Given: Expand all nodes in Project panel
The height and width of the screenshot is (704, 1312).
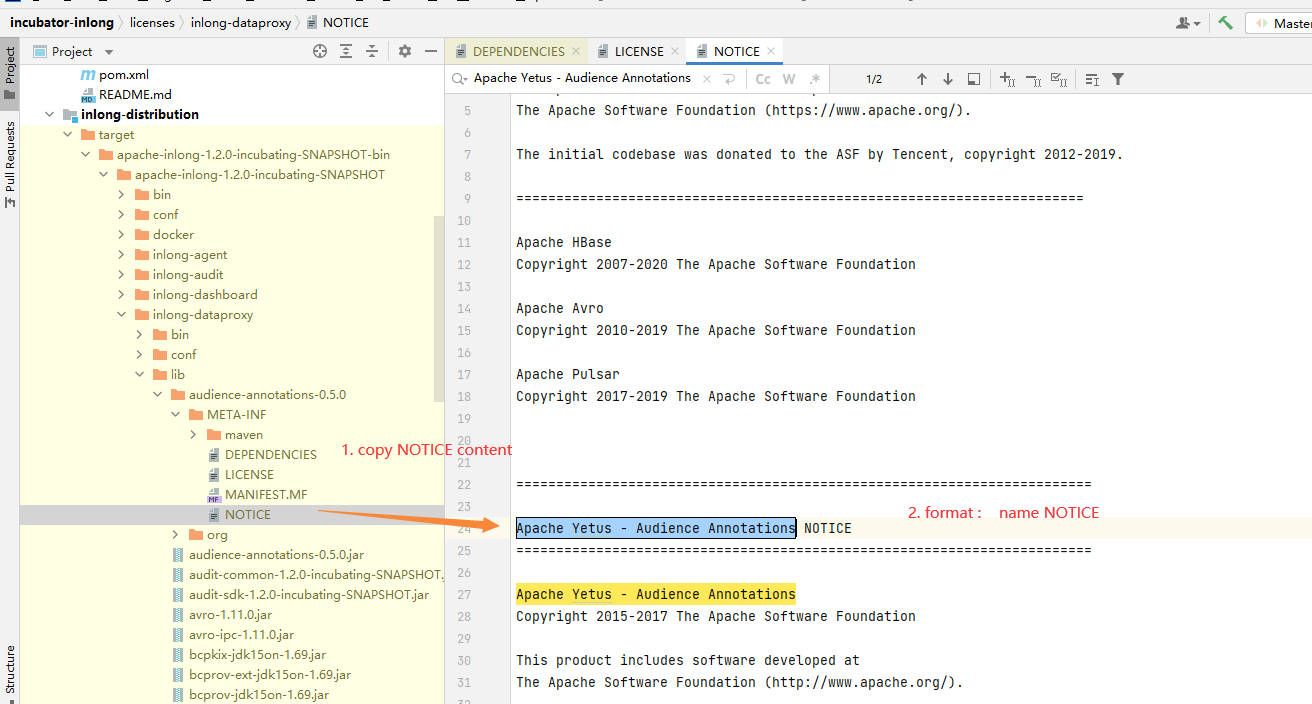Looking at the screenshot, I should (346, 51).
